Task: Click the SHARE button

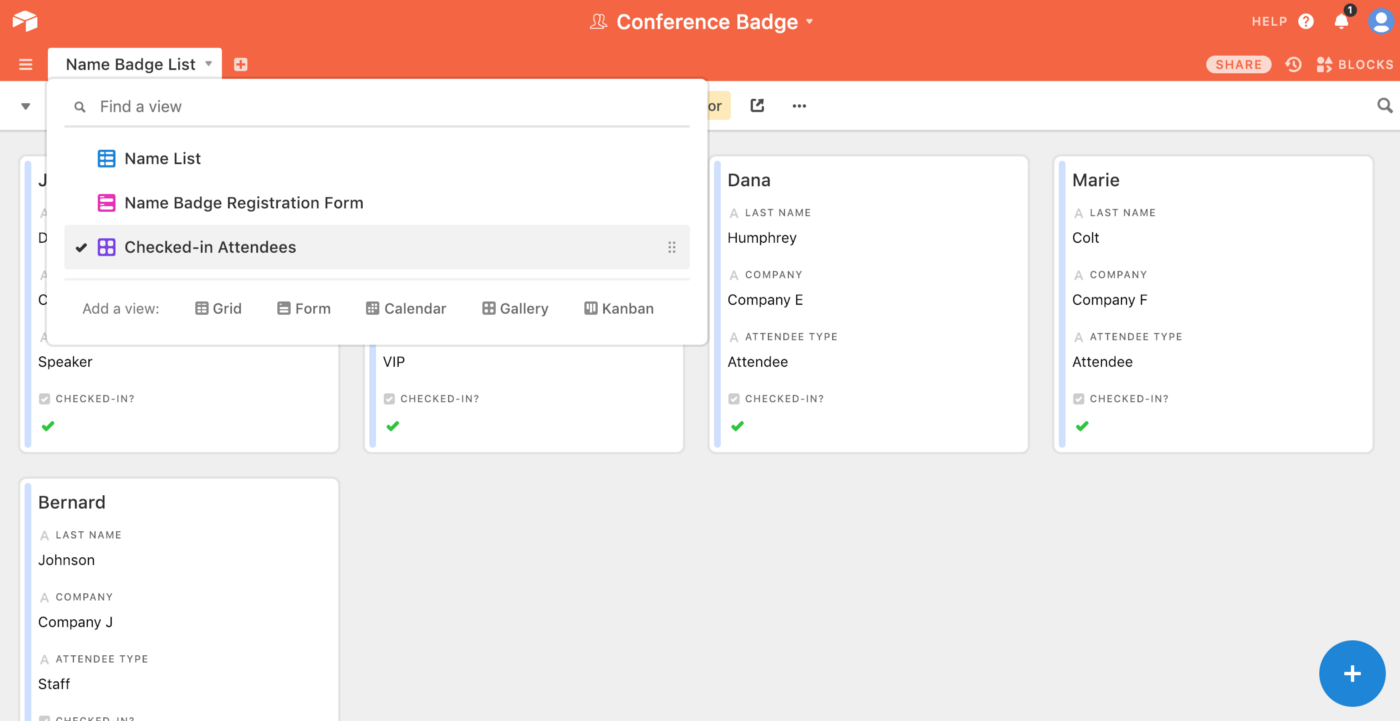Action: point(1239,64)
